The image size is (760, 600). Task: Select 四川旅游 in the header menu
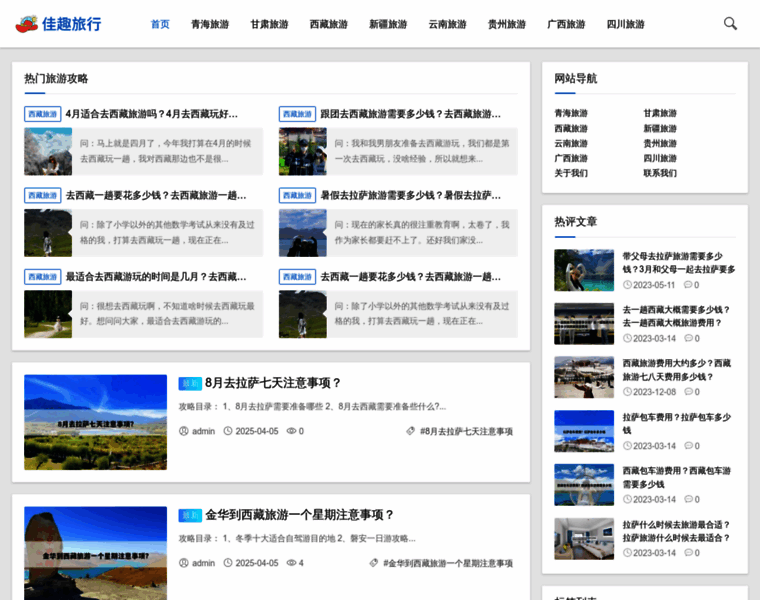(625, 24)
